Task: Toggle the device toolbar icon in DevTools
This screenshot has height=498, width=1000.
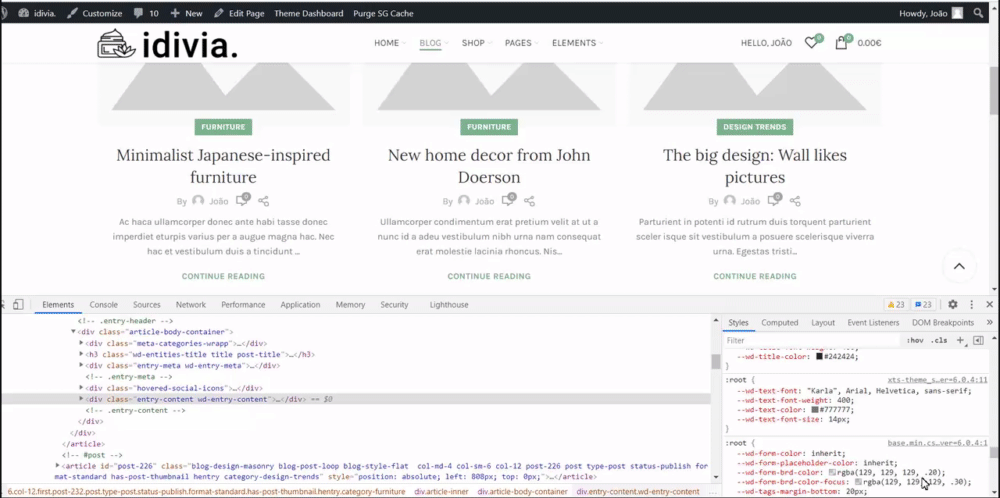Action: [18, 305]
